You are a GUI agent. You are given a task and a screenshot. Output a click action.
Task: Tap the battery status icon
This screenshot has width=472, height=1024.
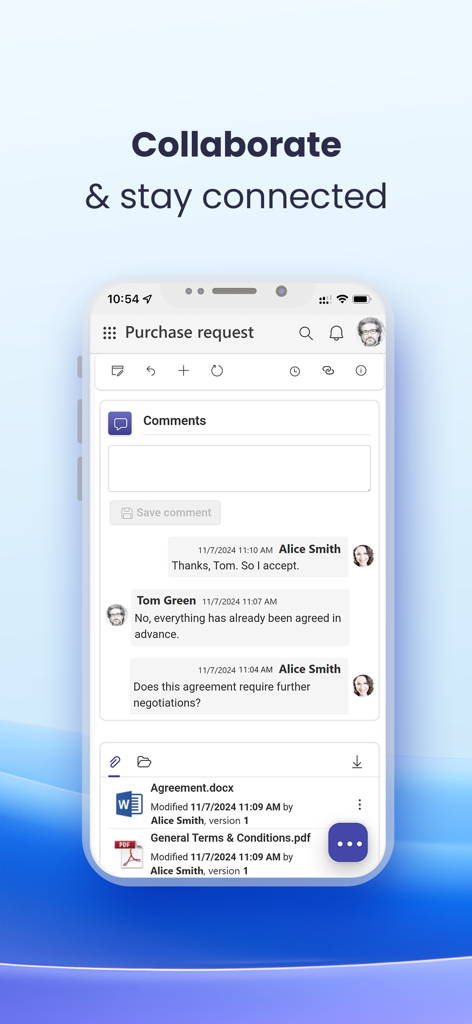point(362,299)
